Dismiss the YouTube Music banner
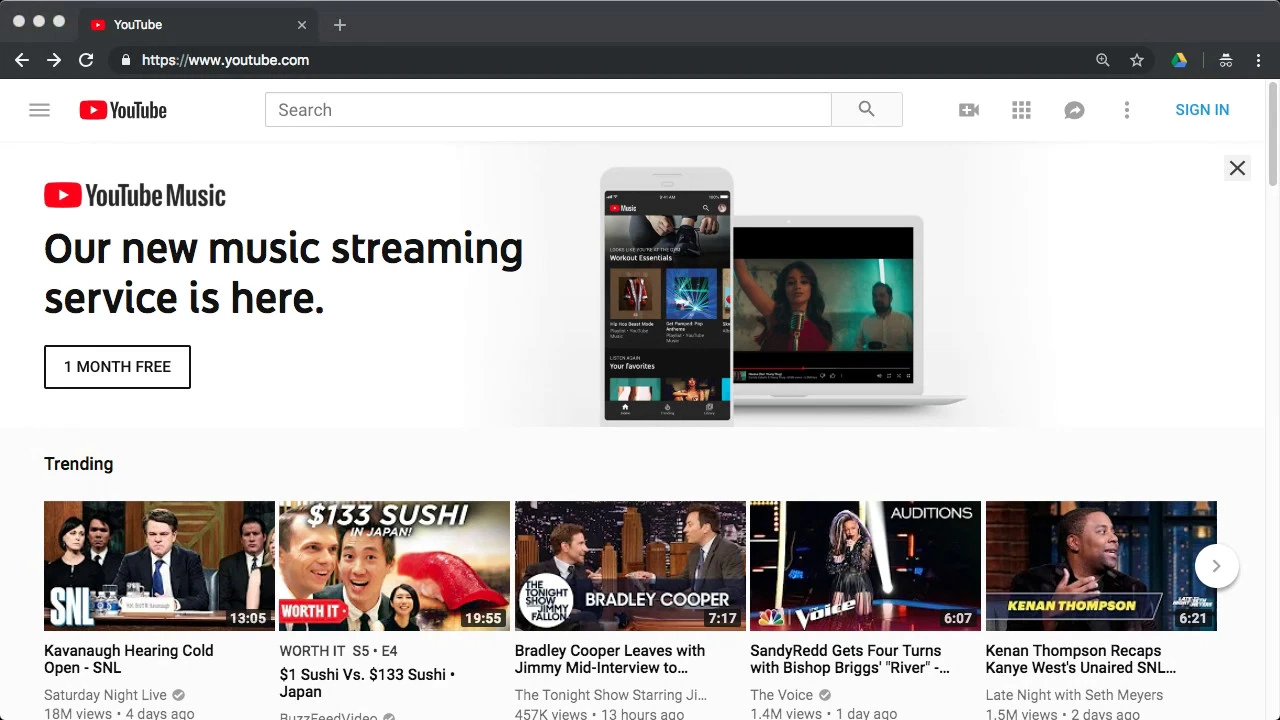This screenshot has height=720, width=1280. coord(1237,168)
